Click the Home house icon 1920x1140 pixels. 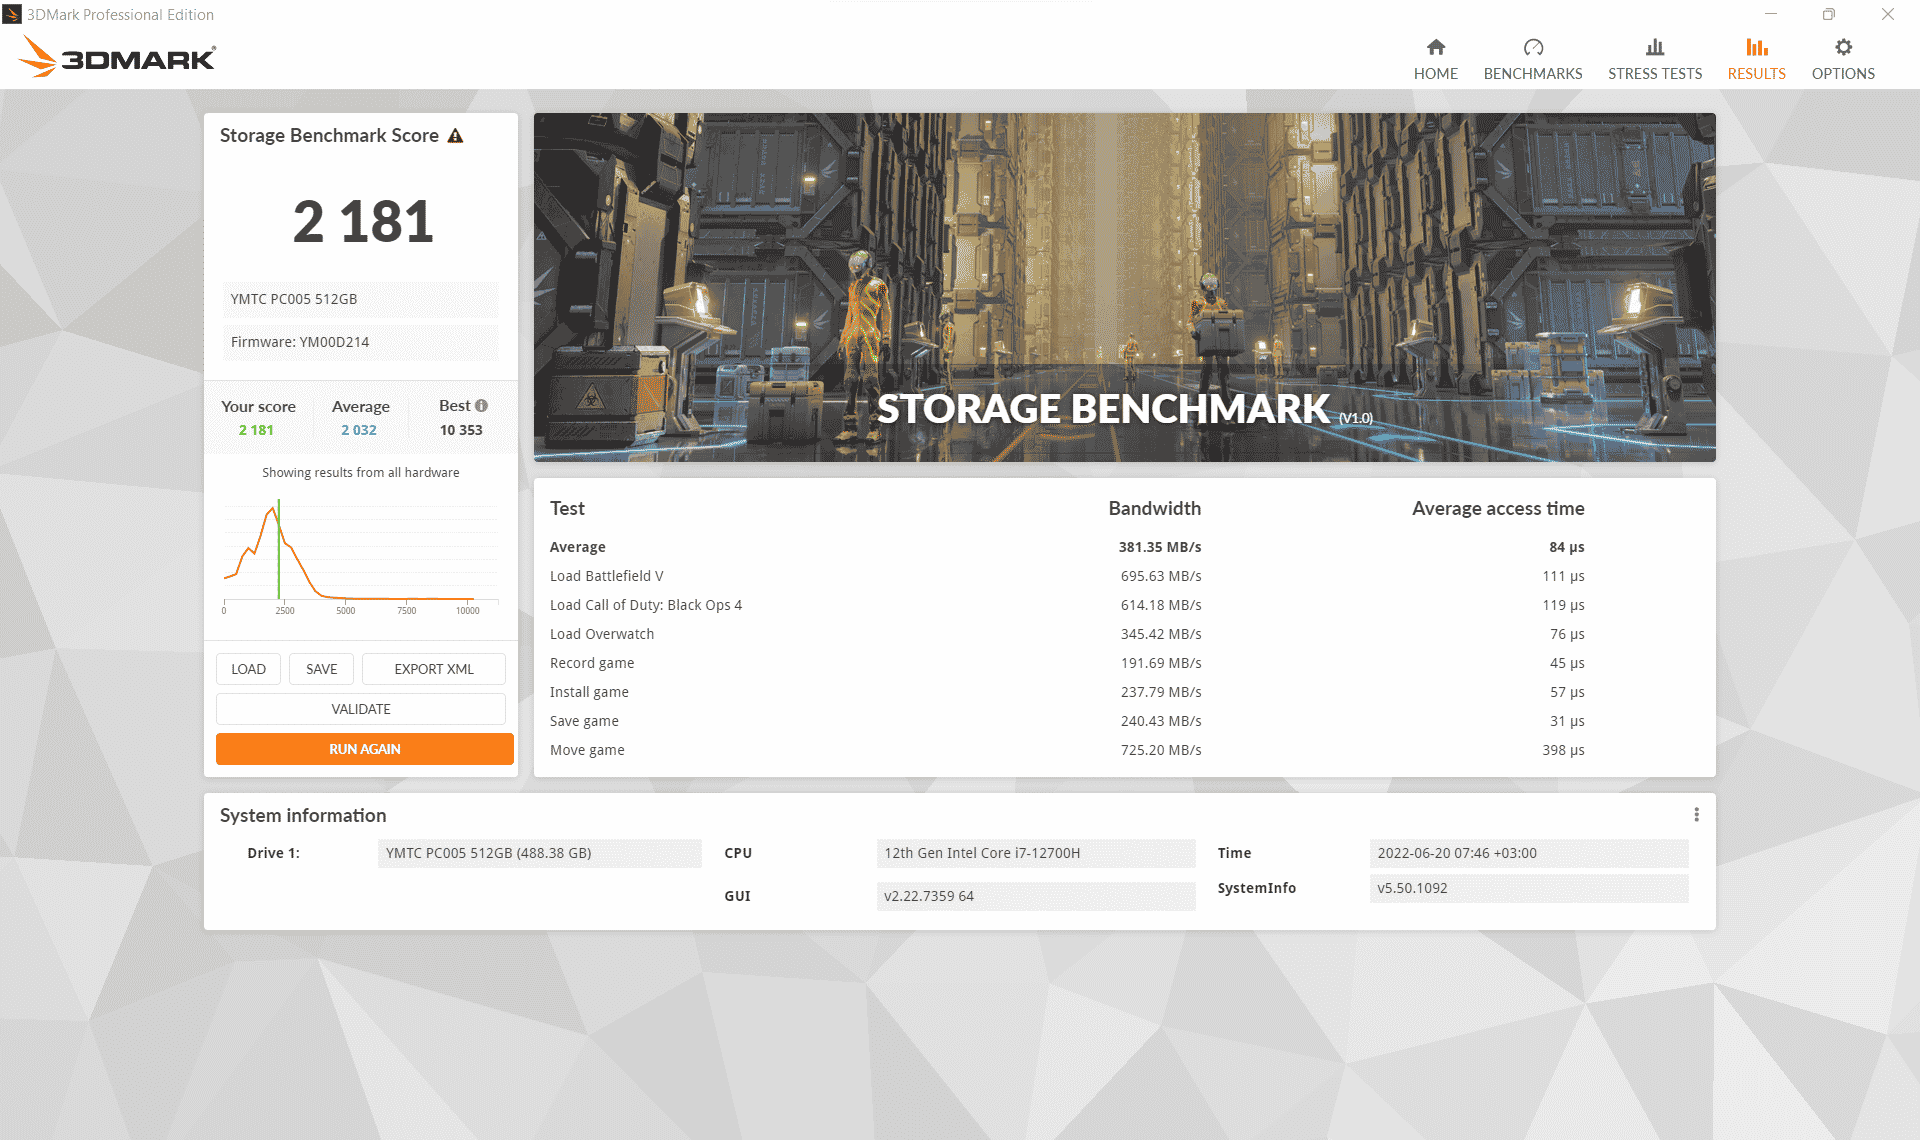1435,47
